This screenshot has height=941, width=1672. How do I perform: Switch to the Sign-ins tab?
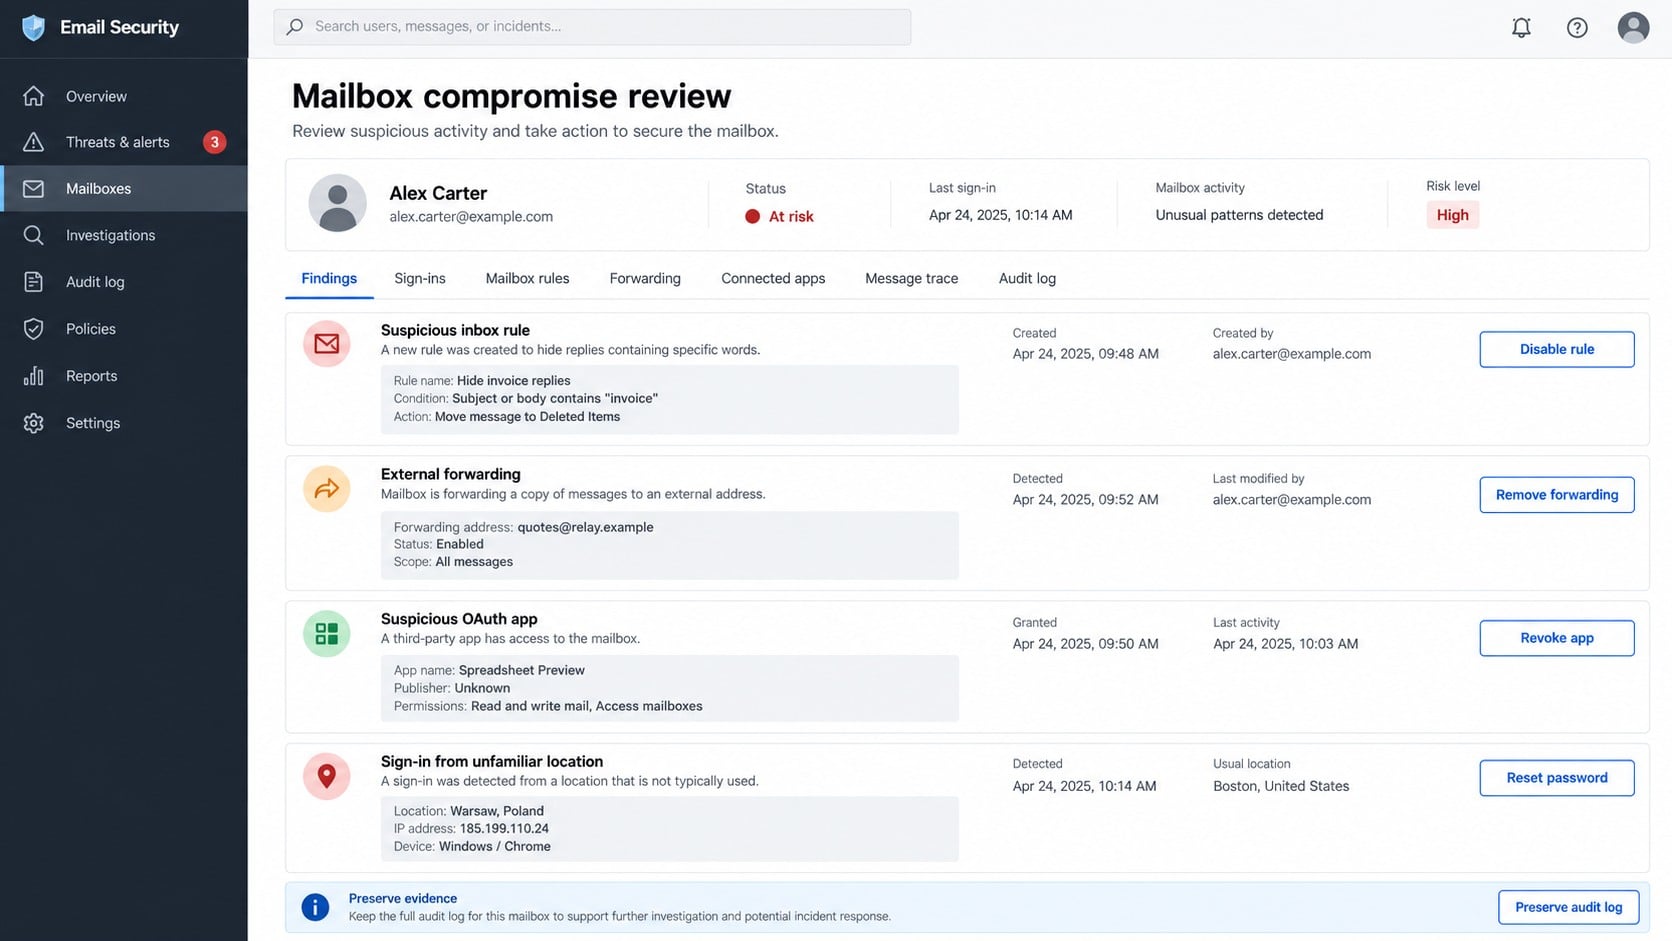(x=420, y=279)
